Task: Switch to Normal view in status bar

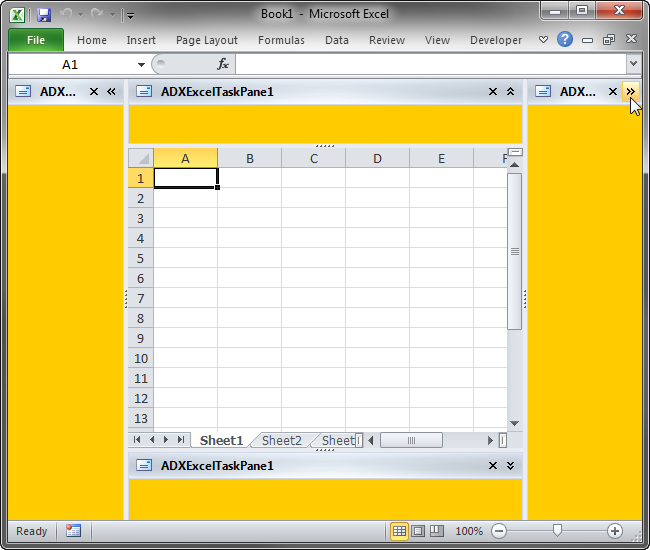Action: click(x=399, y=531)
